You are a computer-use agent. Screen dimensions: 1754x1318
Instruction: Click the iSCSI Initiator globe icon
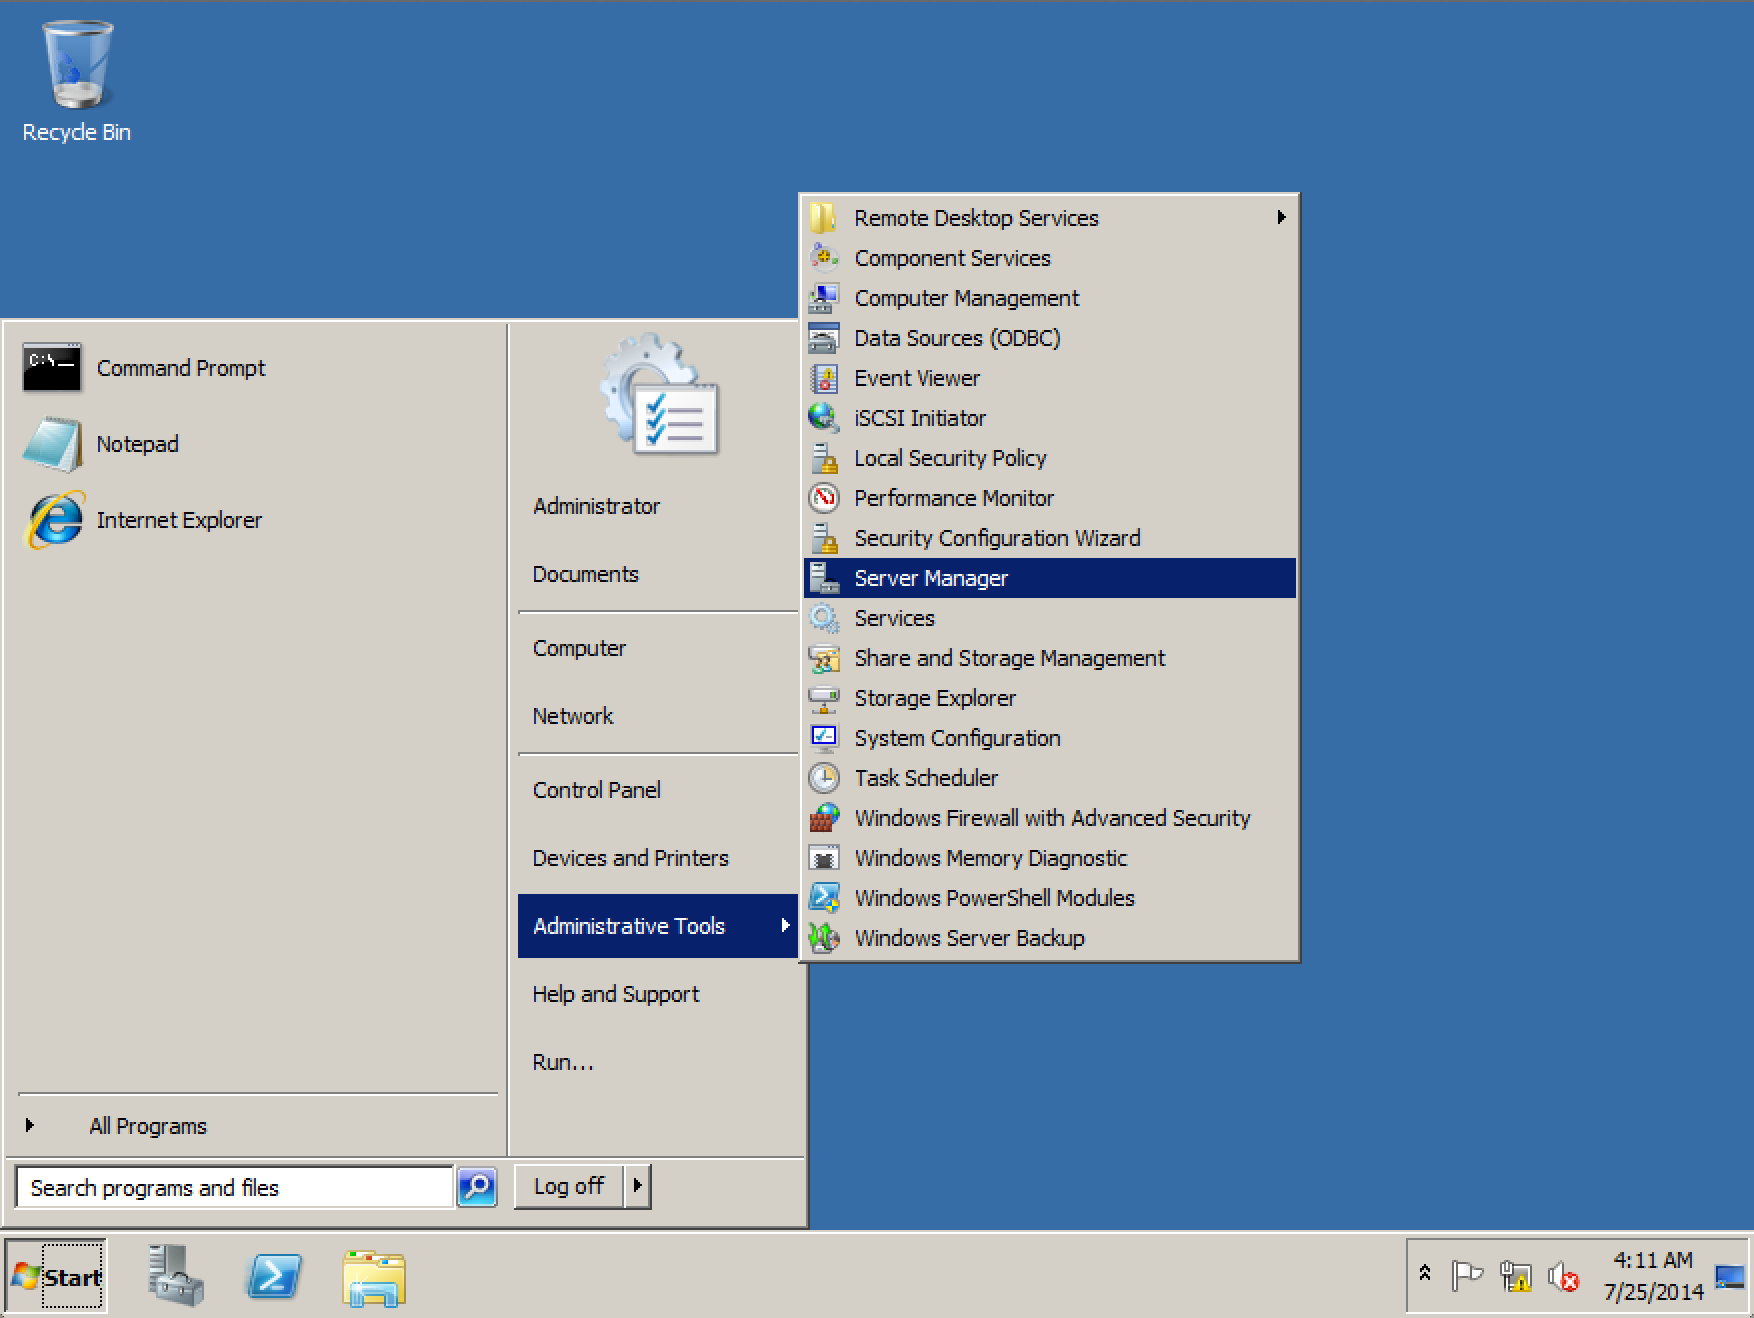tap(824, 418)
